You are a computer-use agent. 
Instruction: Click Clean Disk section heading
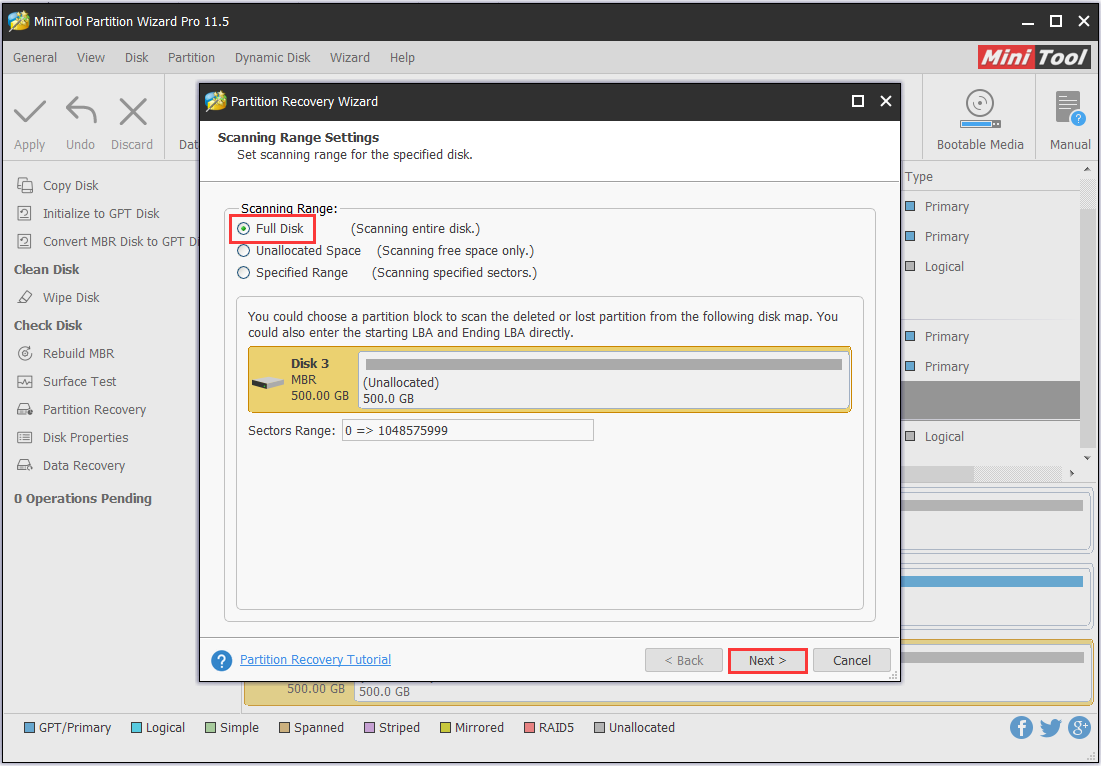(x=46, y=270)
